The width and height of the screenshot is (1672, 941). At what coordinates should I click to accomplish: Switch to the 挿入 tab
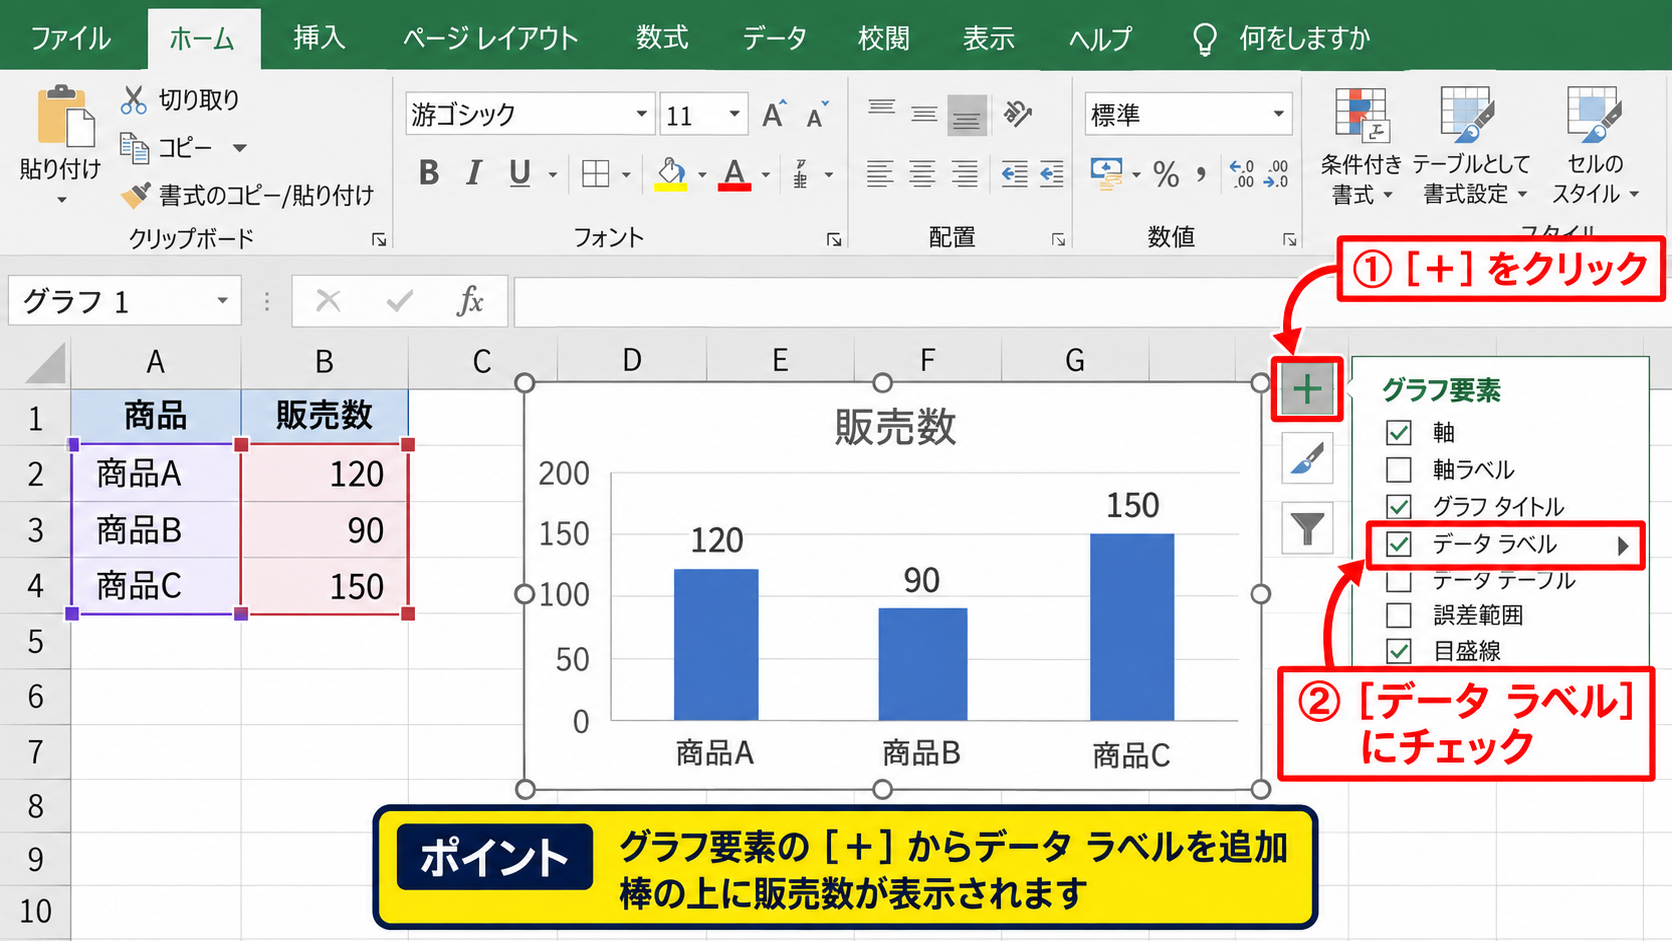[319, 38]
